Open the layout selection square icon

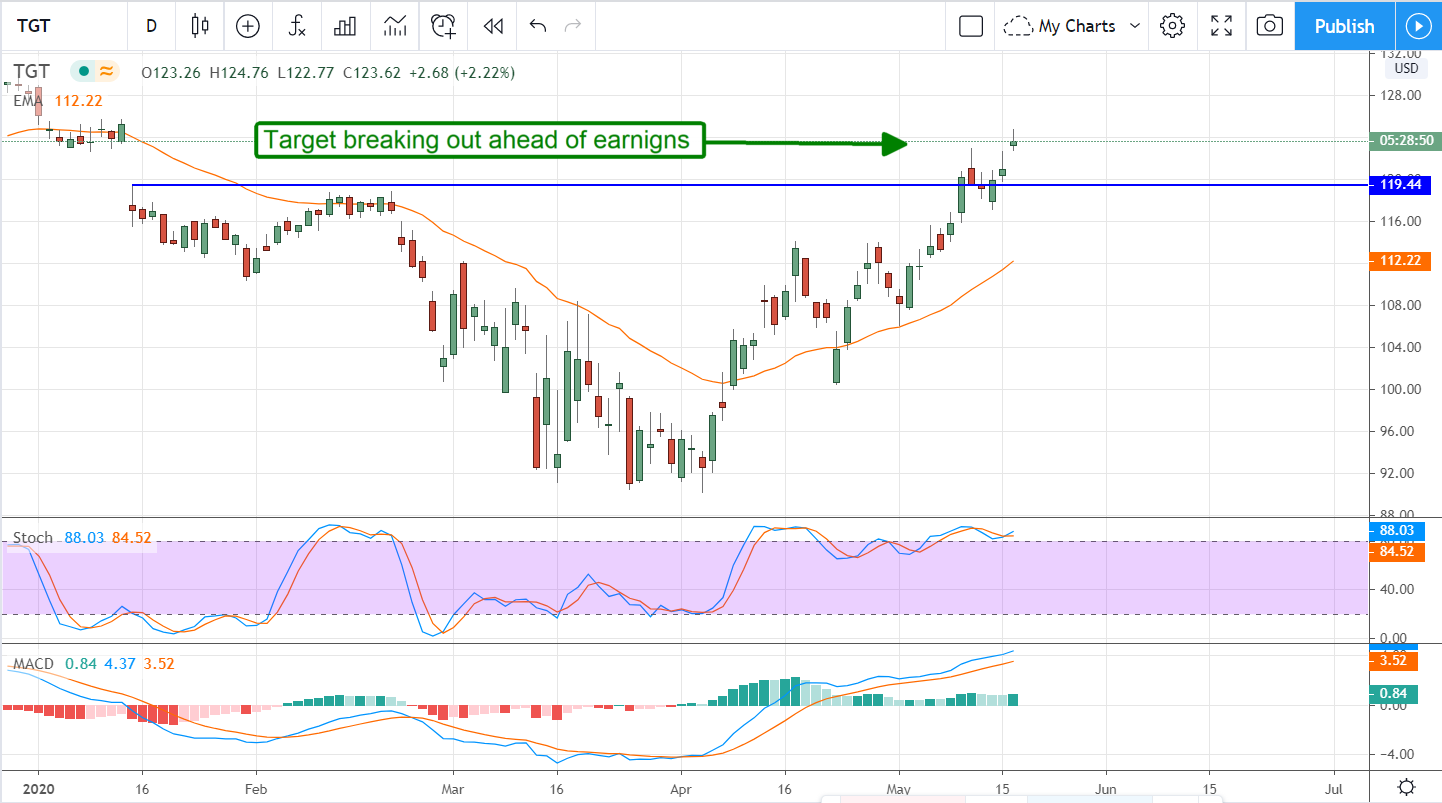point(971,26)
